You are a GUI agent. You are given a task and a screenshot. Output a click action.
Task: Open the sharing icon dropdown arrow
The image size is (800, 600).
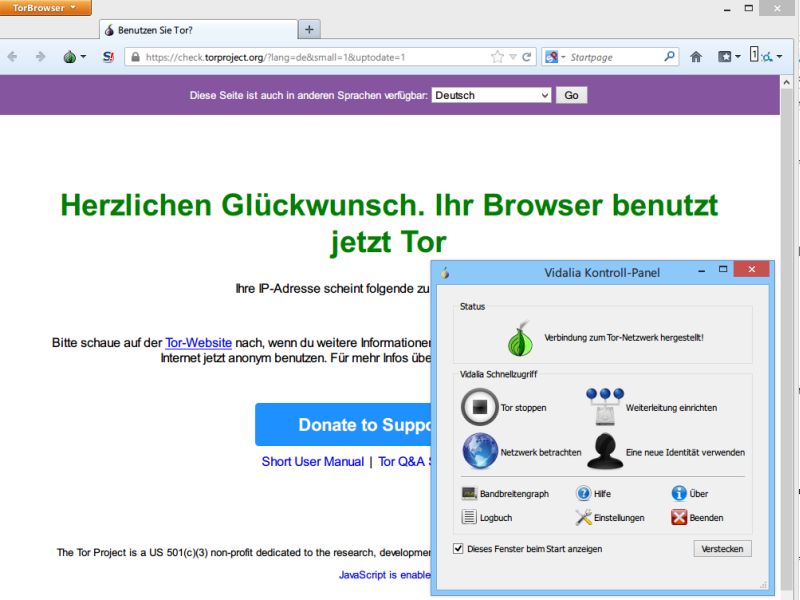coord(779,57)
